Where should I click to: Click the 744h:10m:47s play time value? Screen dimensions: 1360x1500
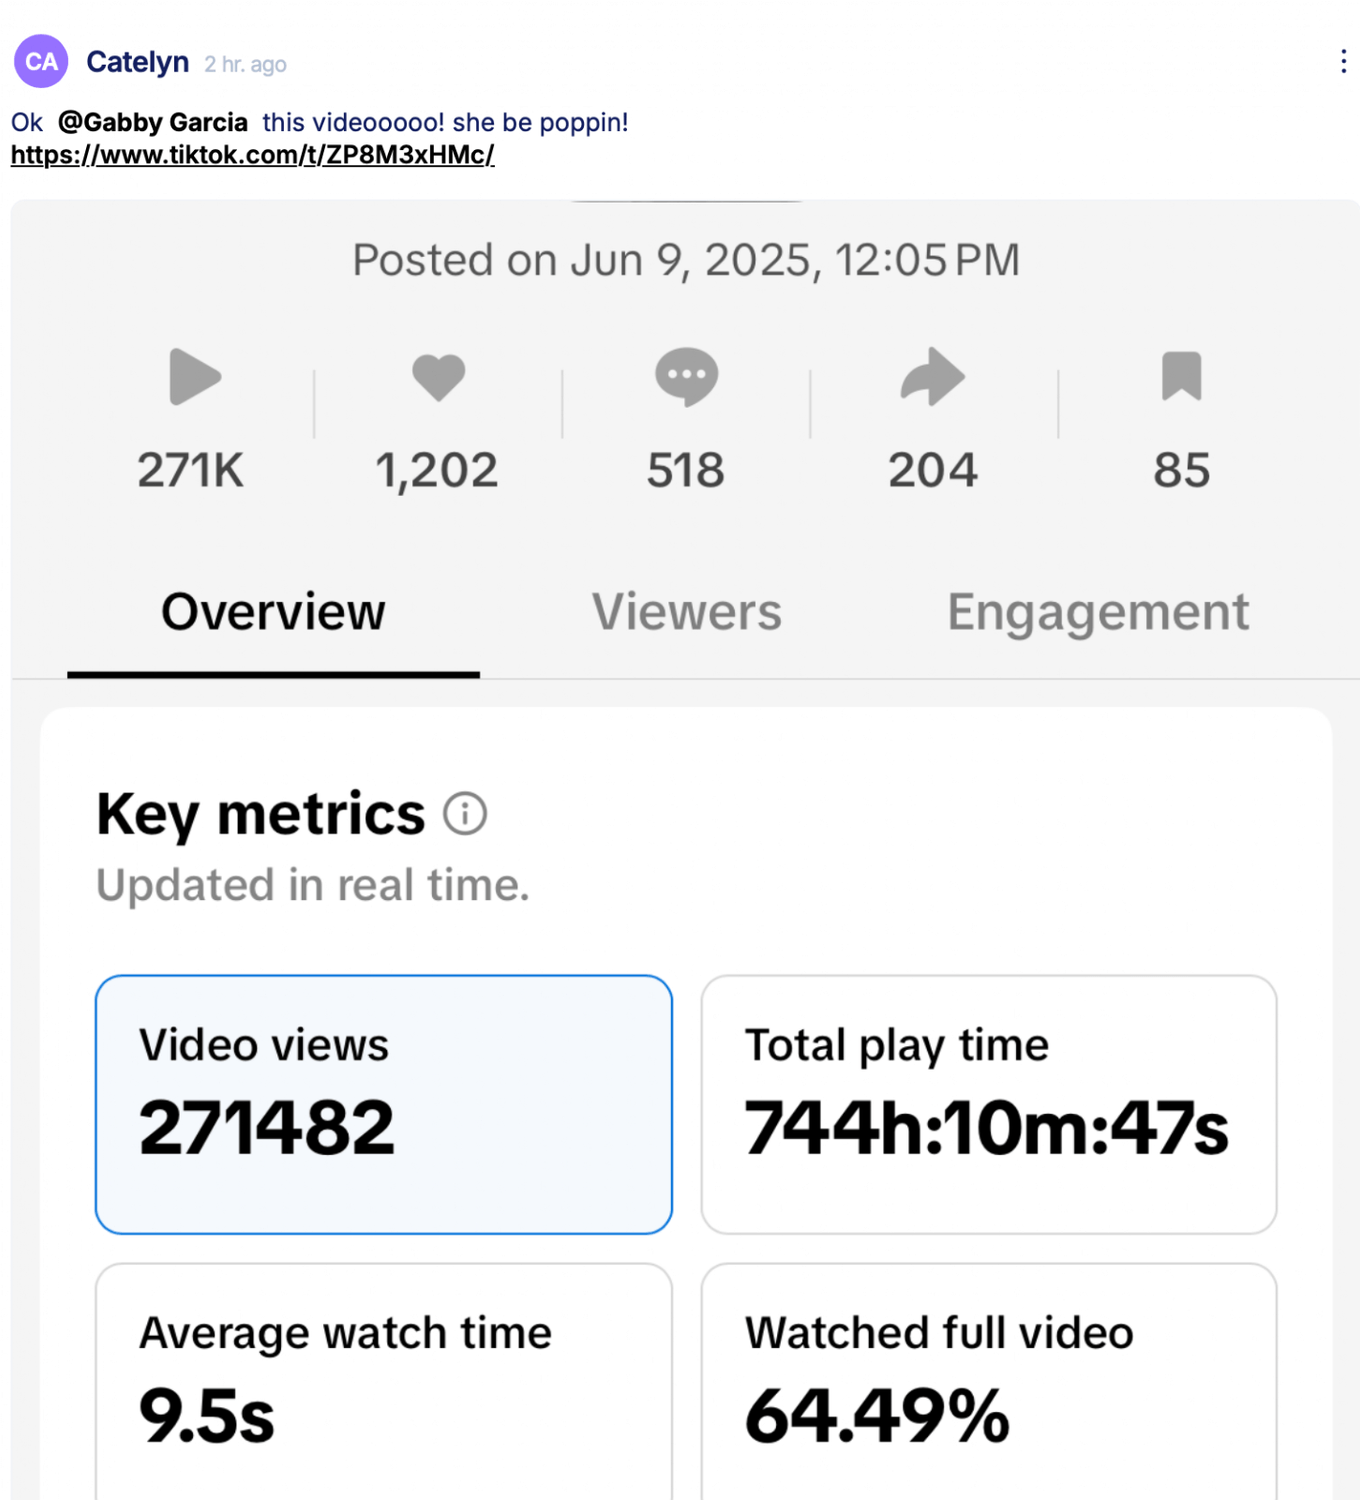tap(987, 1127)
